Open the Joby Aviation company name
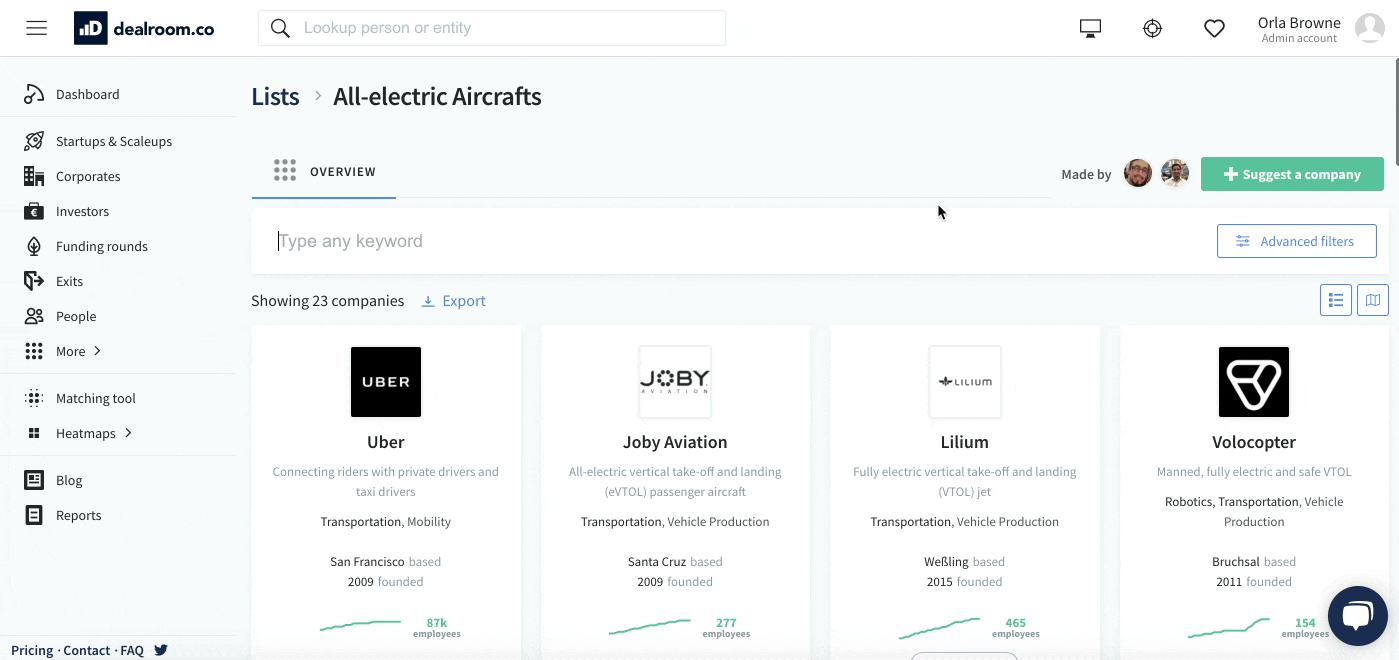1399x660 pixels. point(675,442)
